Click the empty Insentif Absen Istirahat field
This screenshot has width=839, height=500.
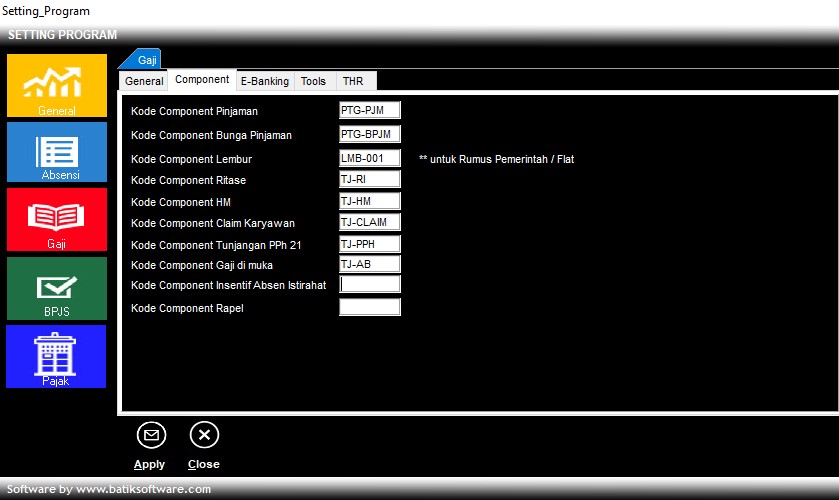click(369, 285)
